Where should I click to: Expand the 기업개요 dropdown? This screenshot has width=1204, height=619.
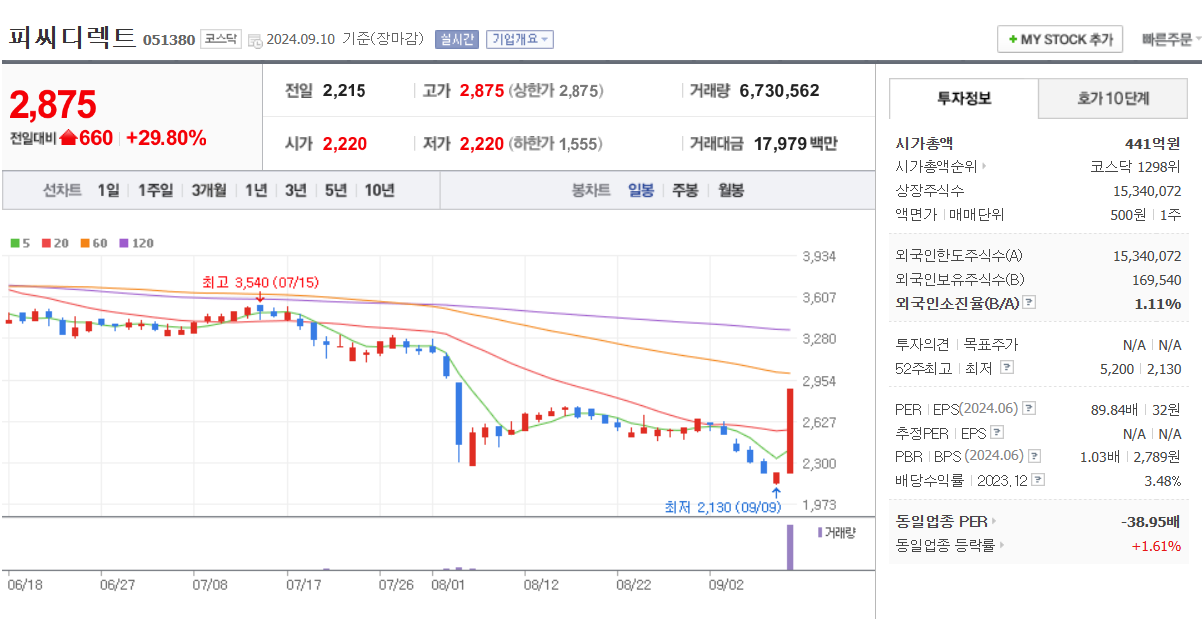click(520, 39)
